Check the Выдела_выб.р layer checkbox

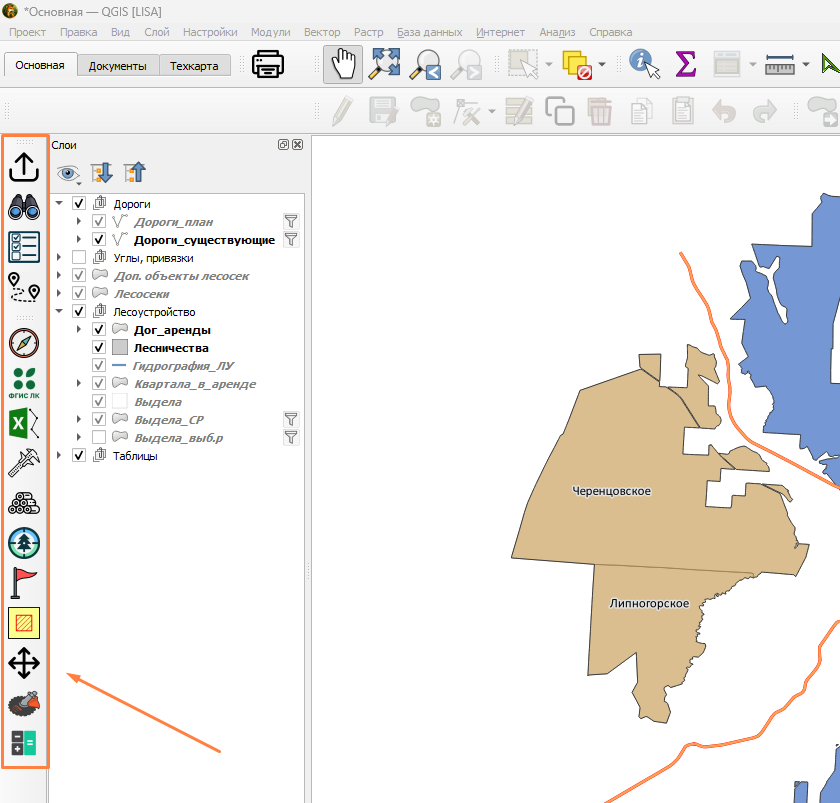tap(99, 437)
